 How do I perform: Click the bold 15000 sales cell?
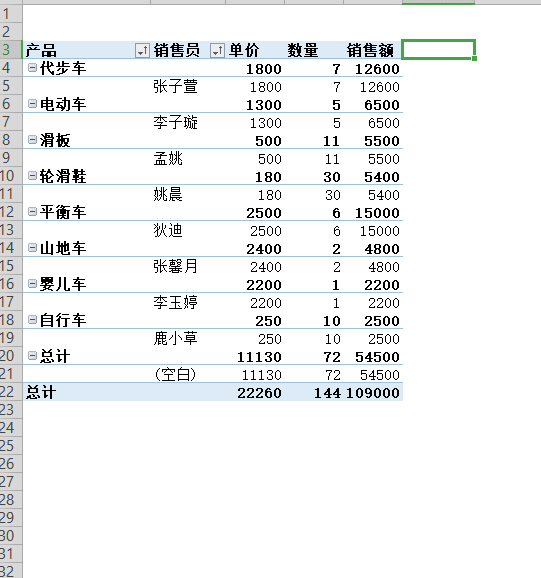[373, 212]
